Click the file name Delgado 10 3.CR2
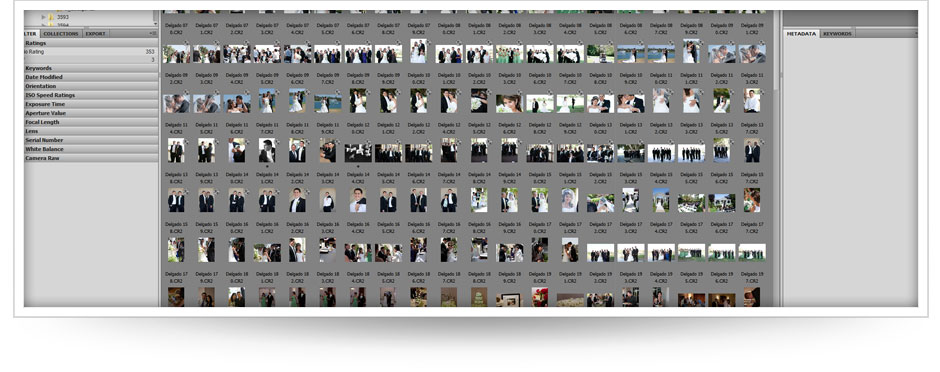 coord(510,78)
